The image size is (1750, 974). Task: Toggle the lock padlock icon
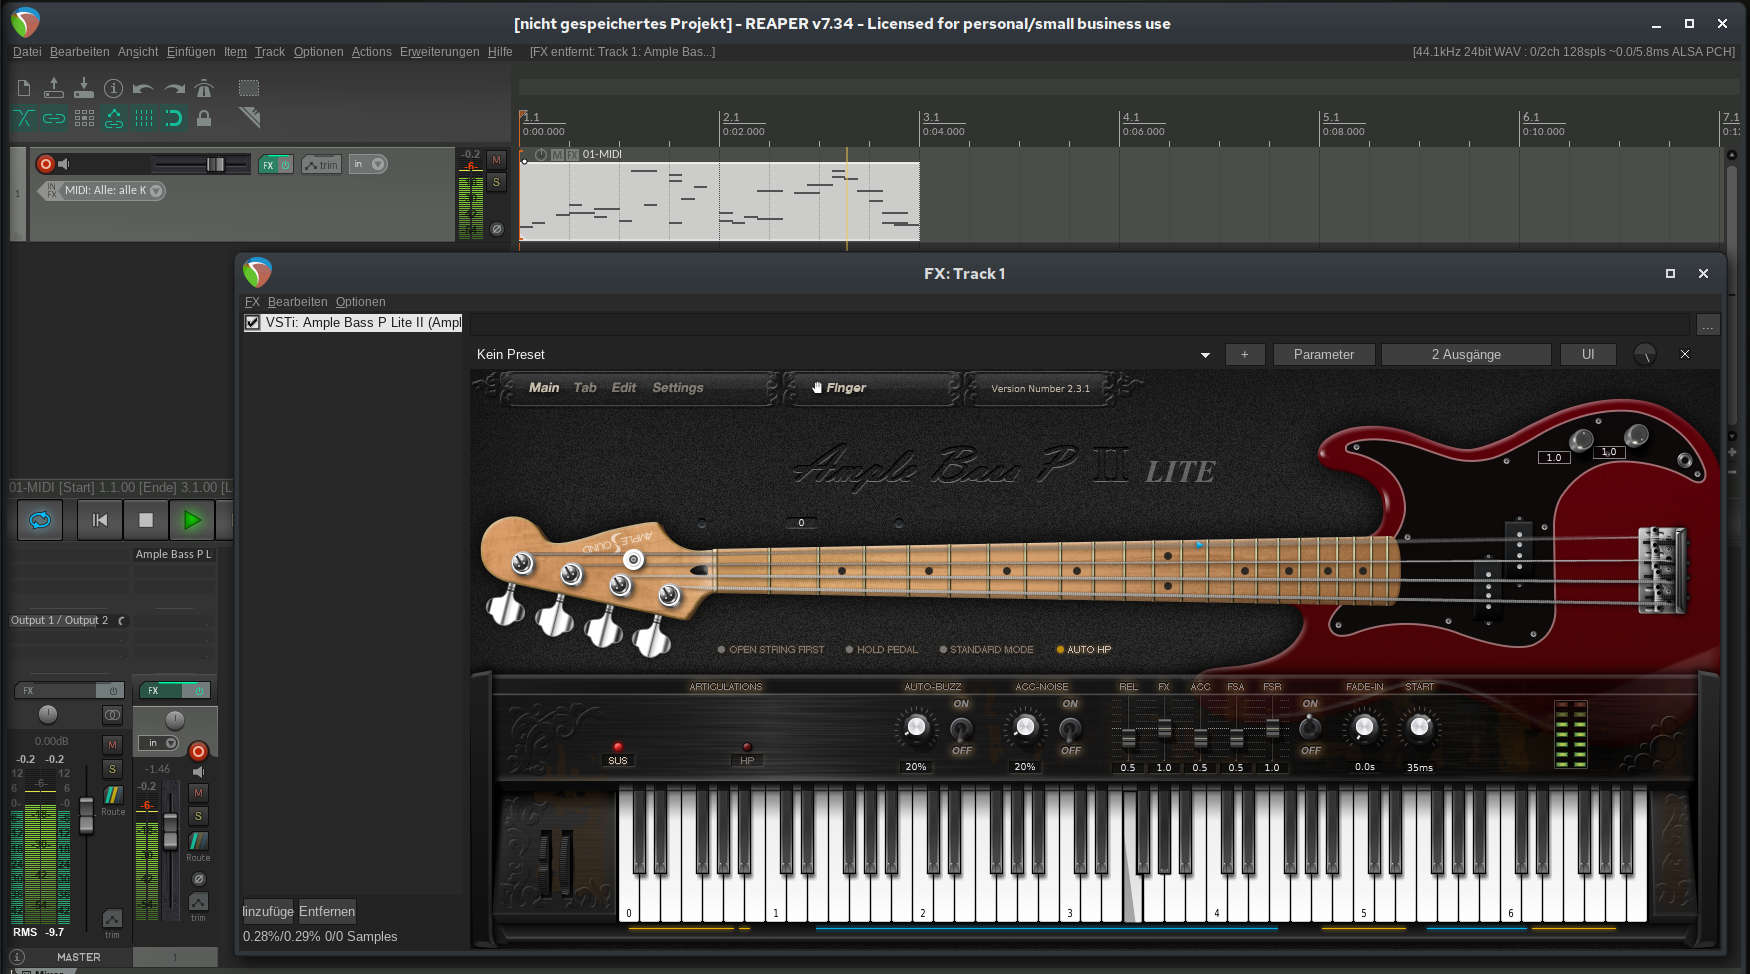click(x=204, y=118)
